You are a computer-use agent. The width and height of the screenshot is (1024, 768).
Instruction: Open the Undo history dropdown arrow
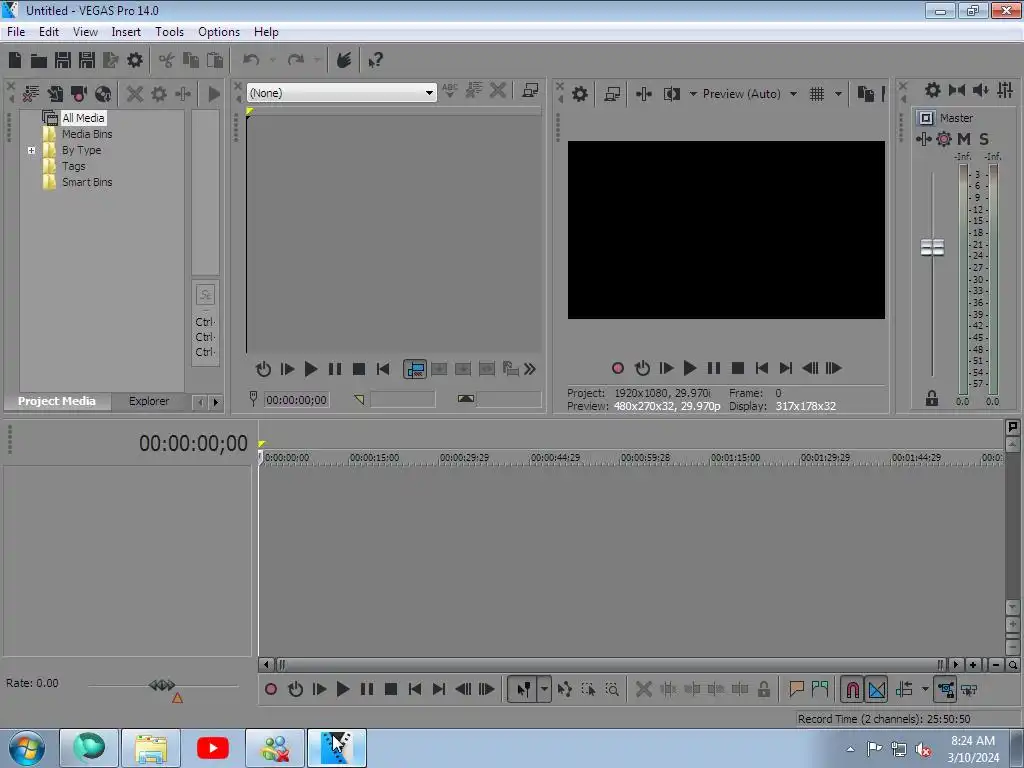273,60
